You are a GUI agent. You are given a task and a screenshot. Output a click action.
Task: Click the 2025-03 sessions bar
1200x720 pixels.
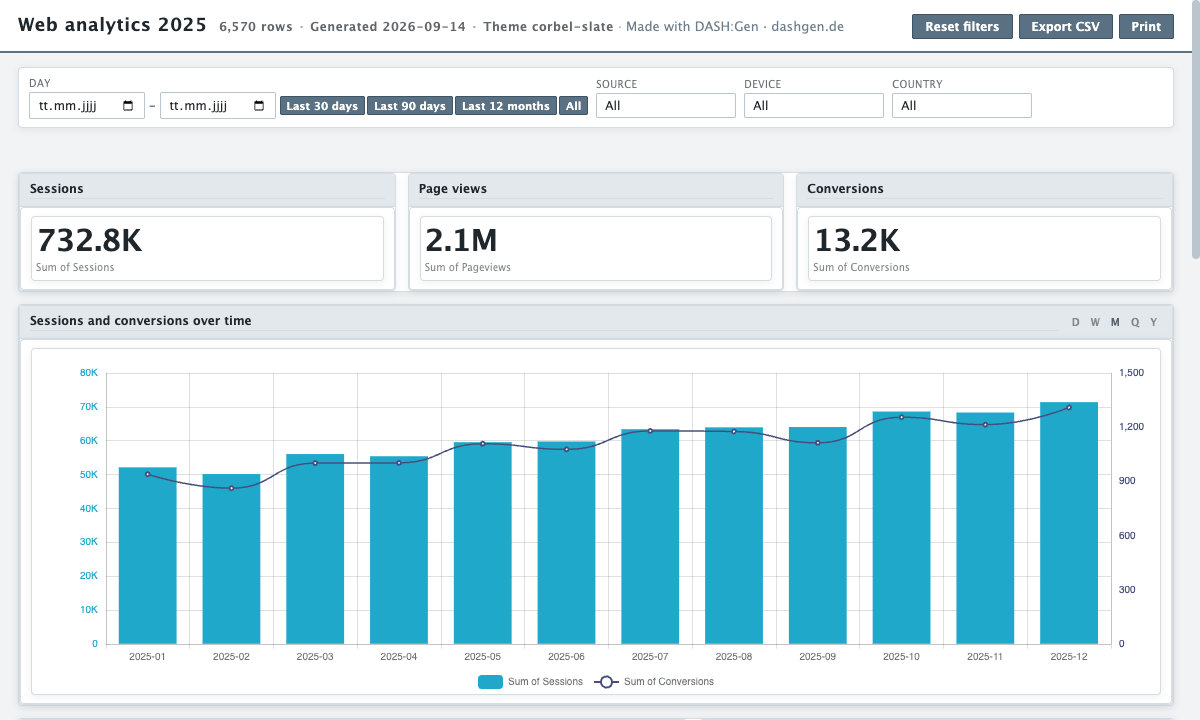click(x=315, y=549)
